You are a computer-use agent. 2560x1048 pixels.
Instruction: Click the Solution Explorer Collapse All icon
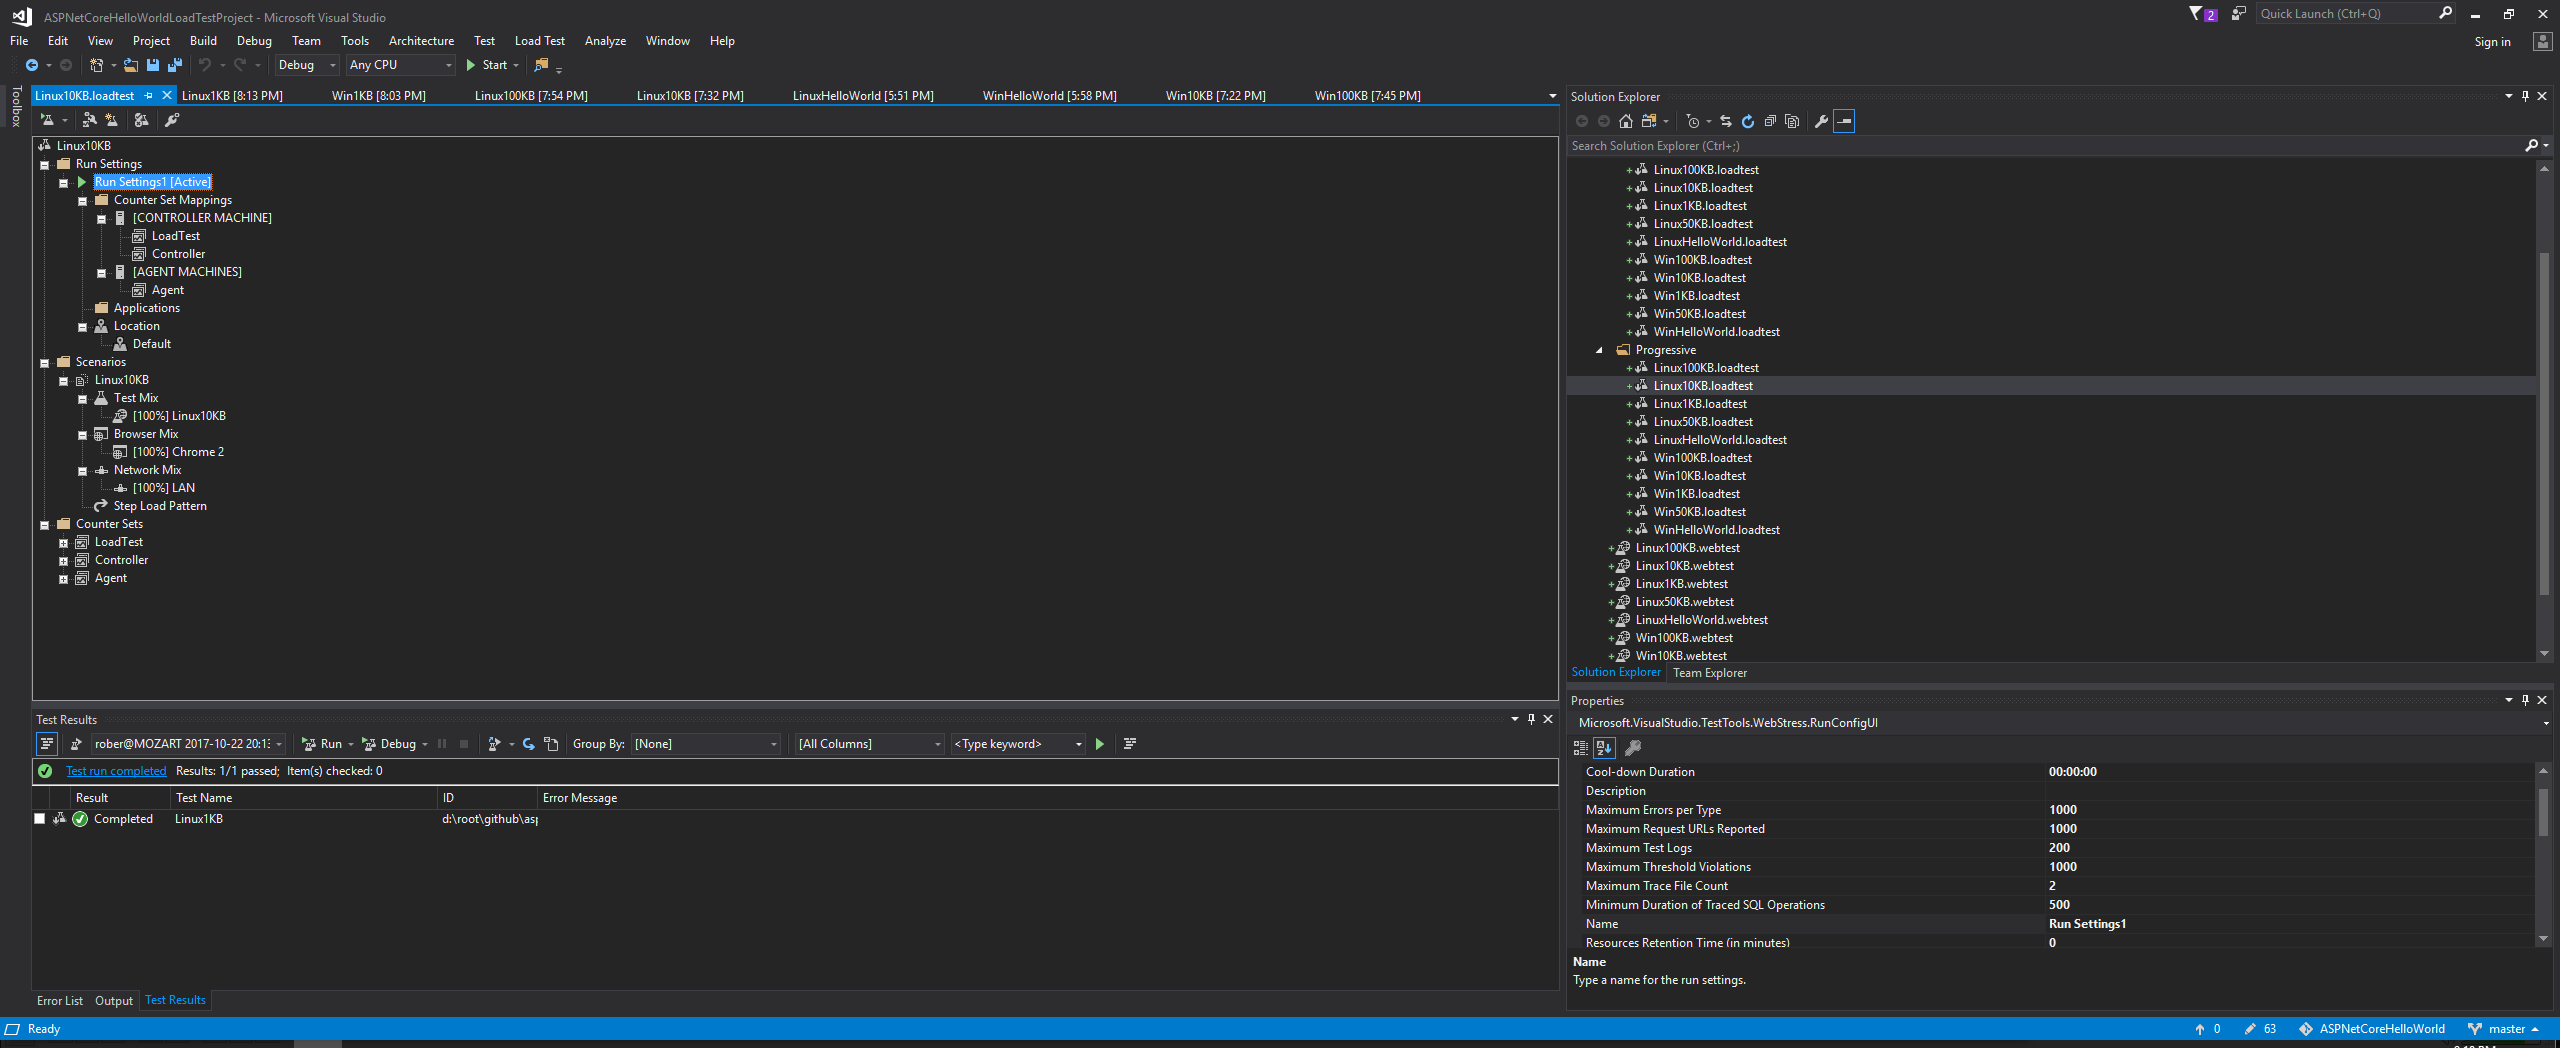[1770, 121]
